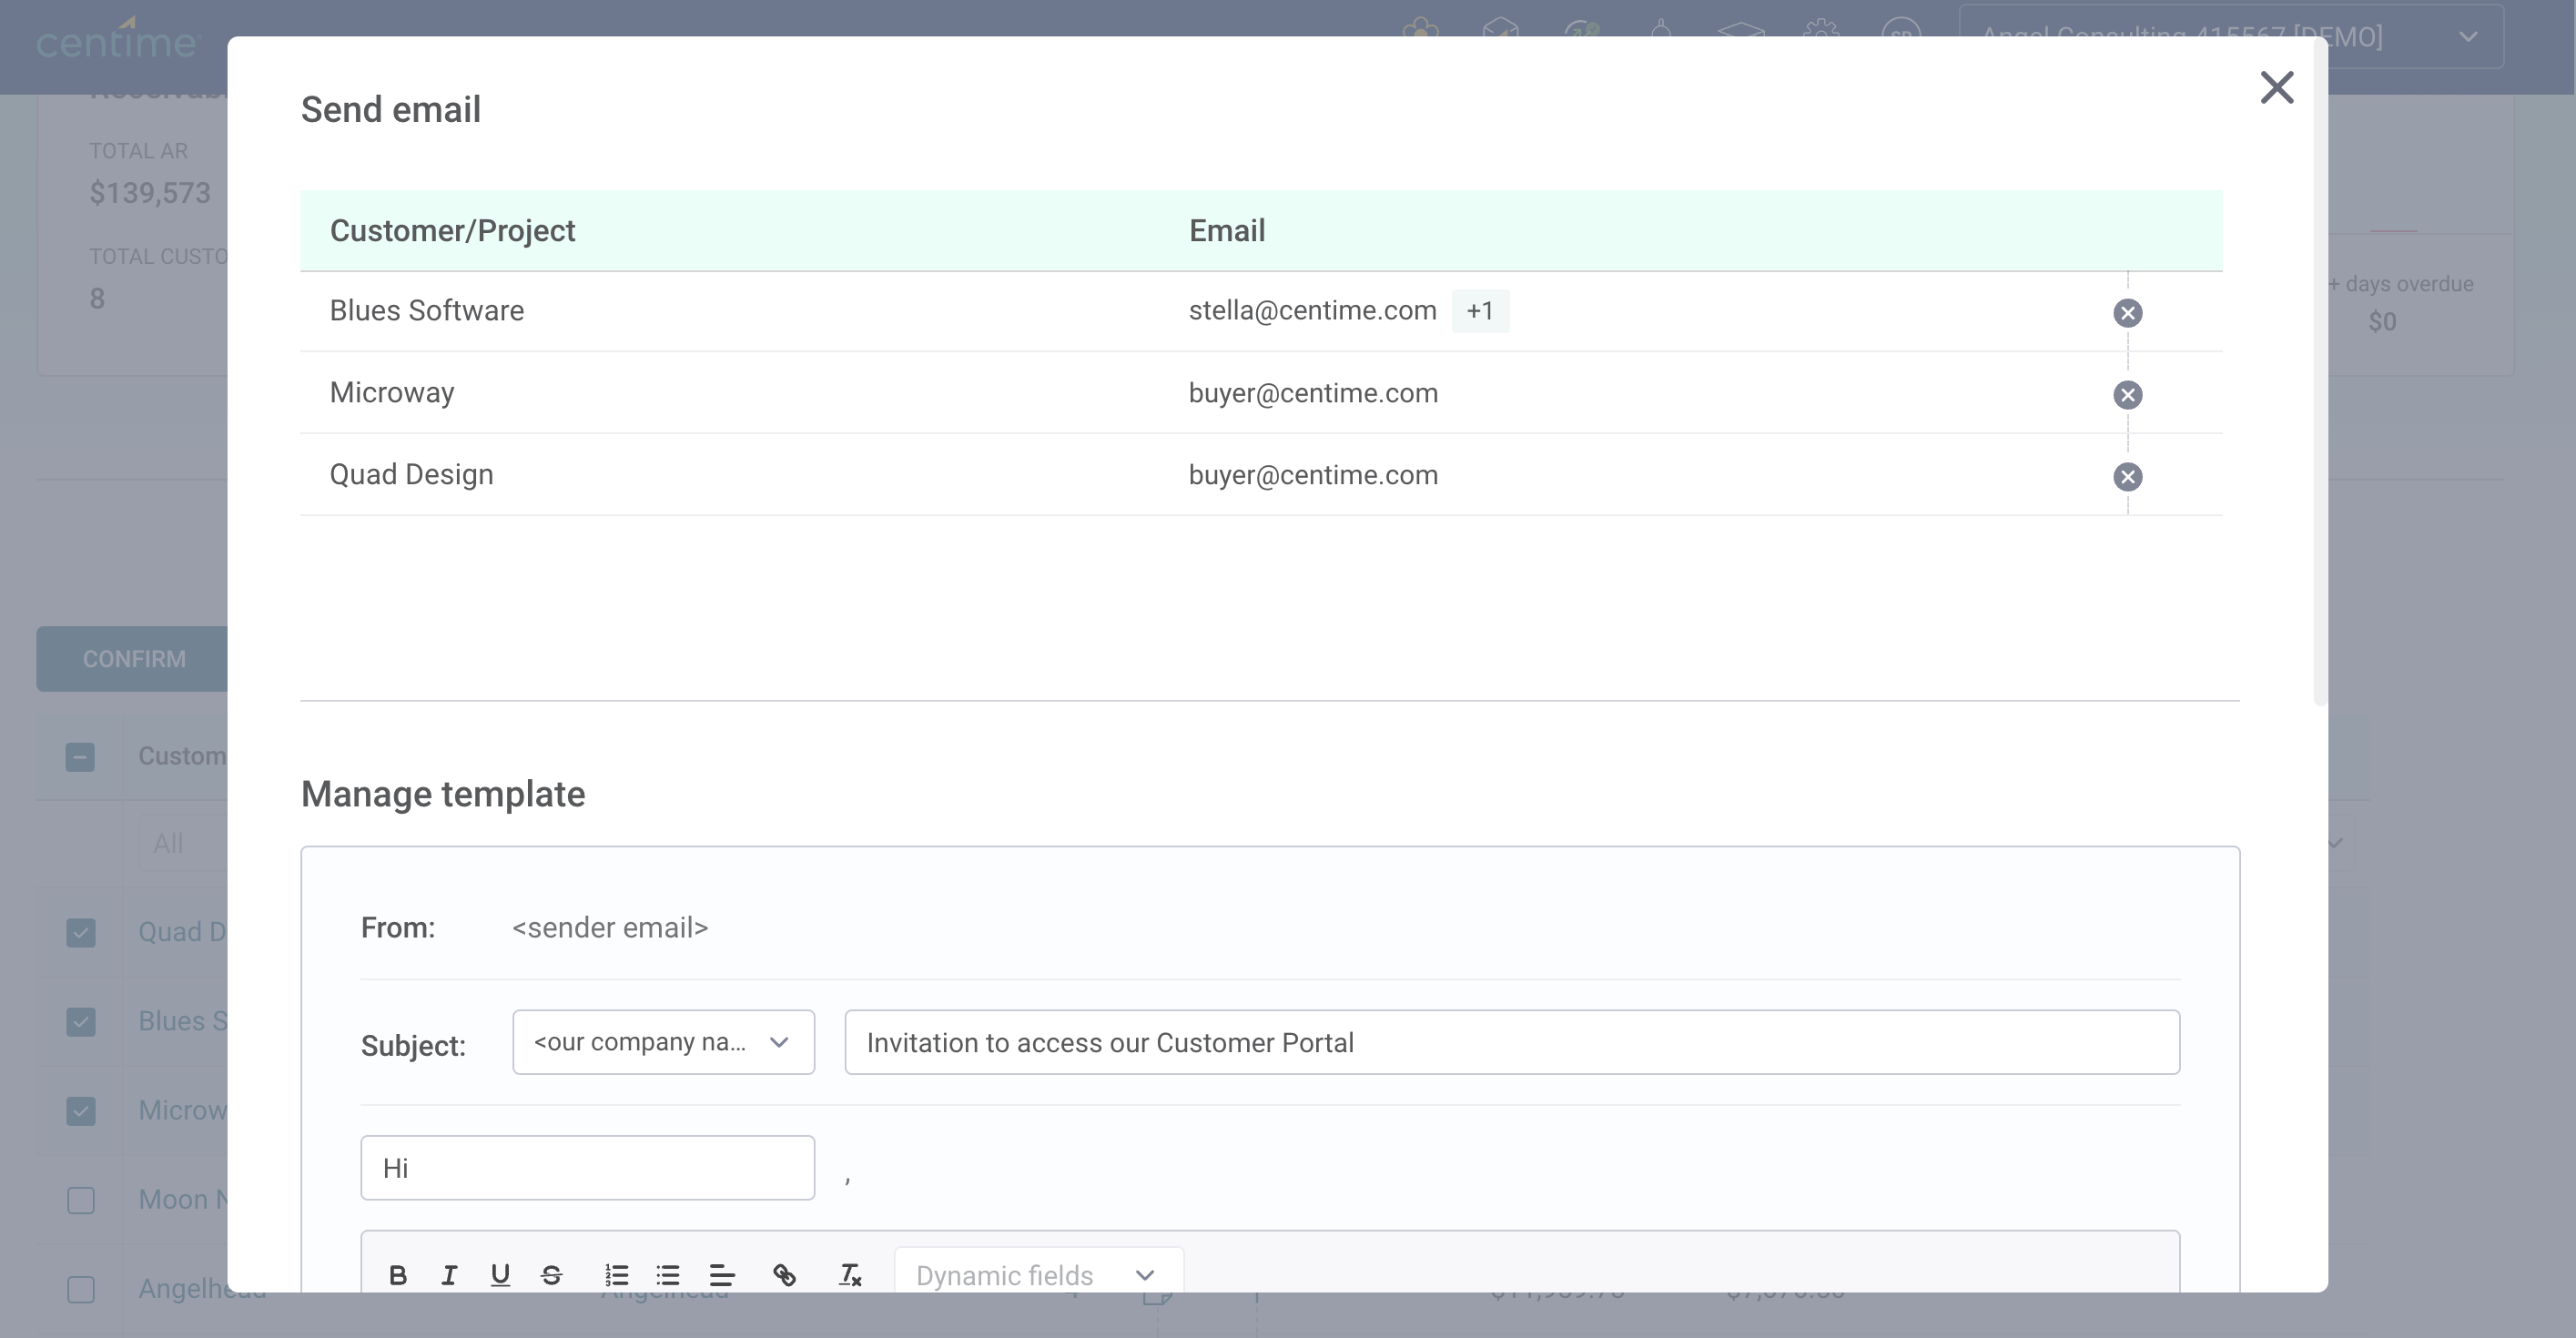This screenshot has width=2576, height=1338.
Task: Uncheck the Quad Design row checkbox
Action: [x=81, y=933]
